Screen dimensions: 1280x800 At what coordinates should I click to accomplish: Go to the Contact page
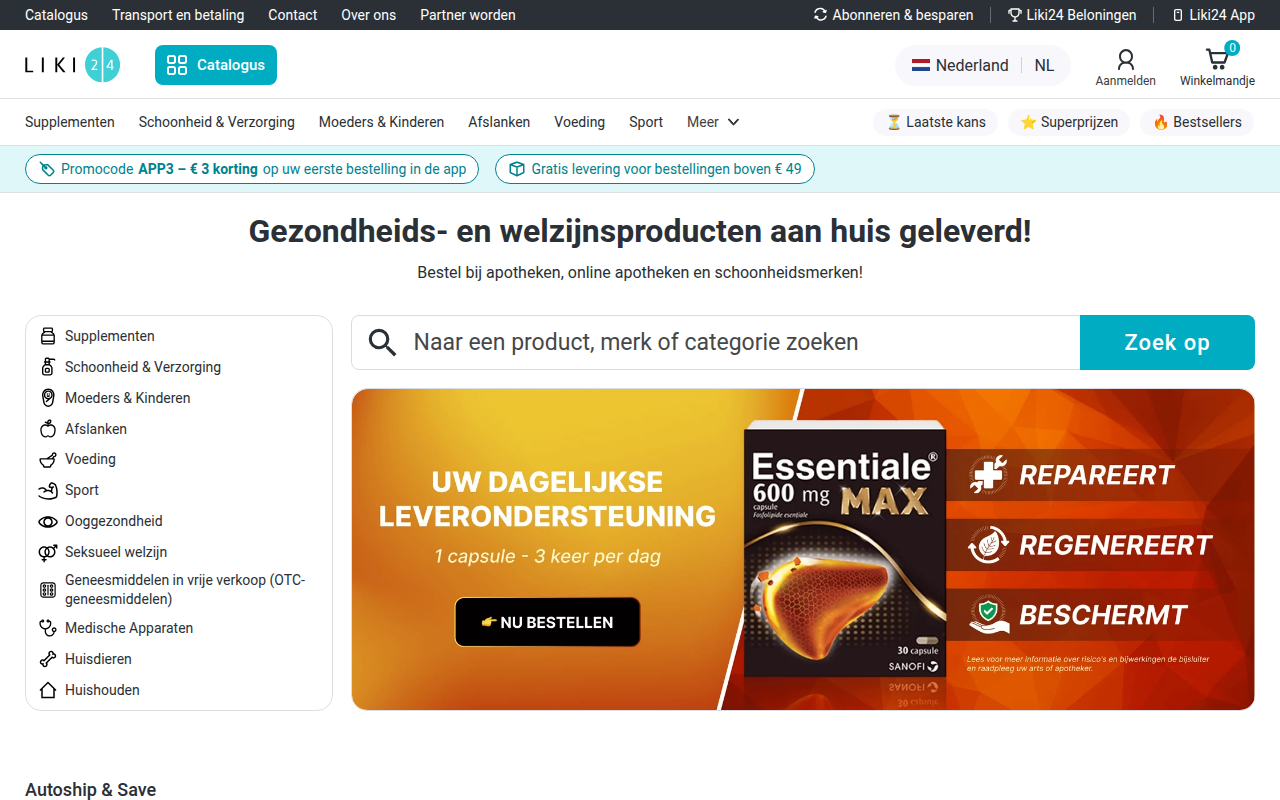point(292,15)
